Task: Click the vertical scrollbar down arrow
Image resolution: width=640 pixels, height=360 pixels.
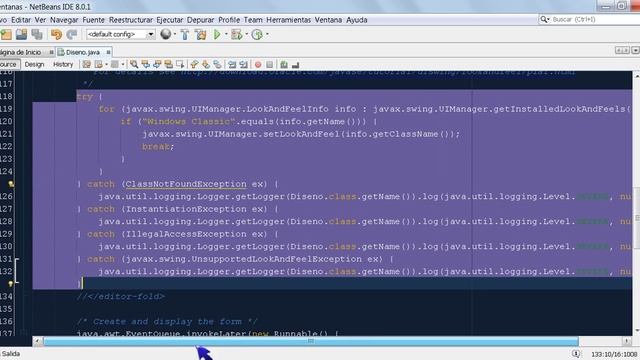Action: (x=637, y=330)
